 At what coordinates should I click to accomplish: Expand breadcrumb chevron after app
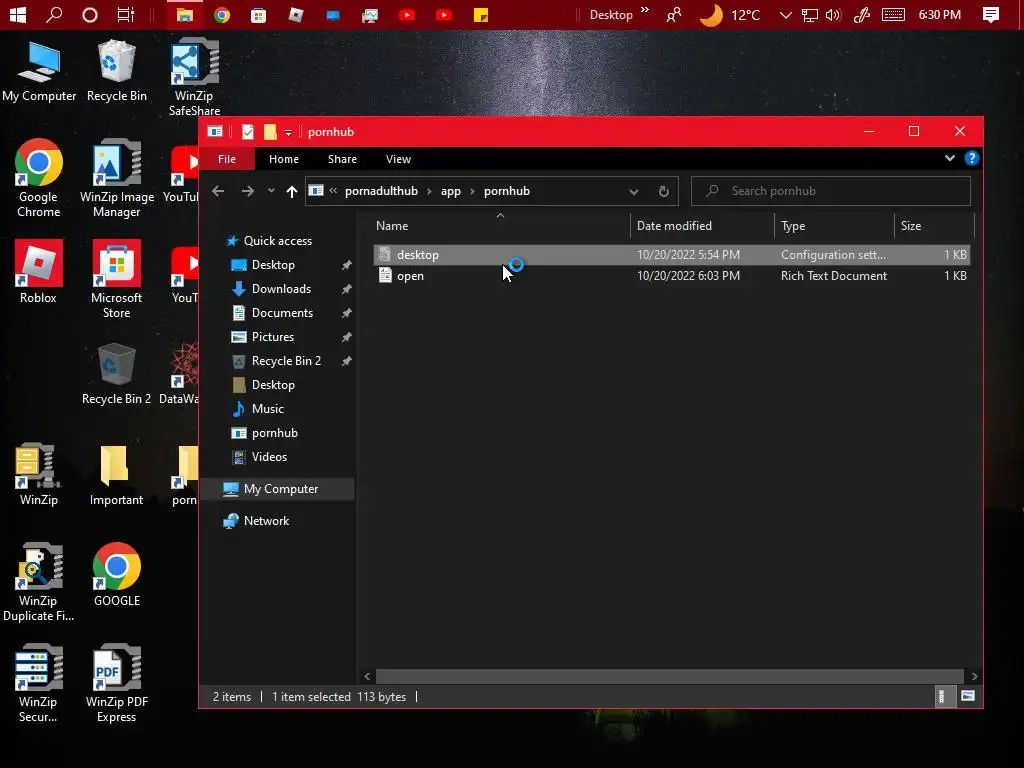[472, 191]
